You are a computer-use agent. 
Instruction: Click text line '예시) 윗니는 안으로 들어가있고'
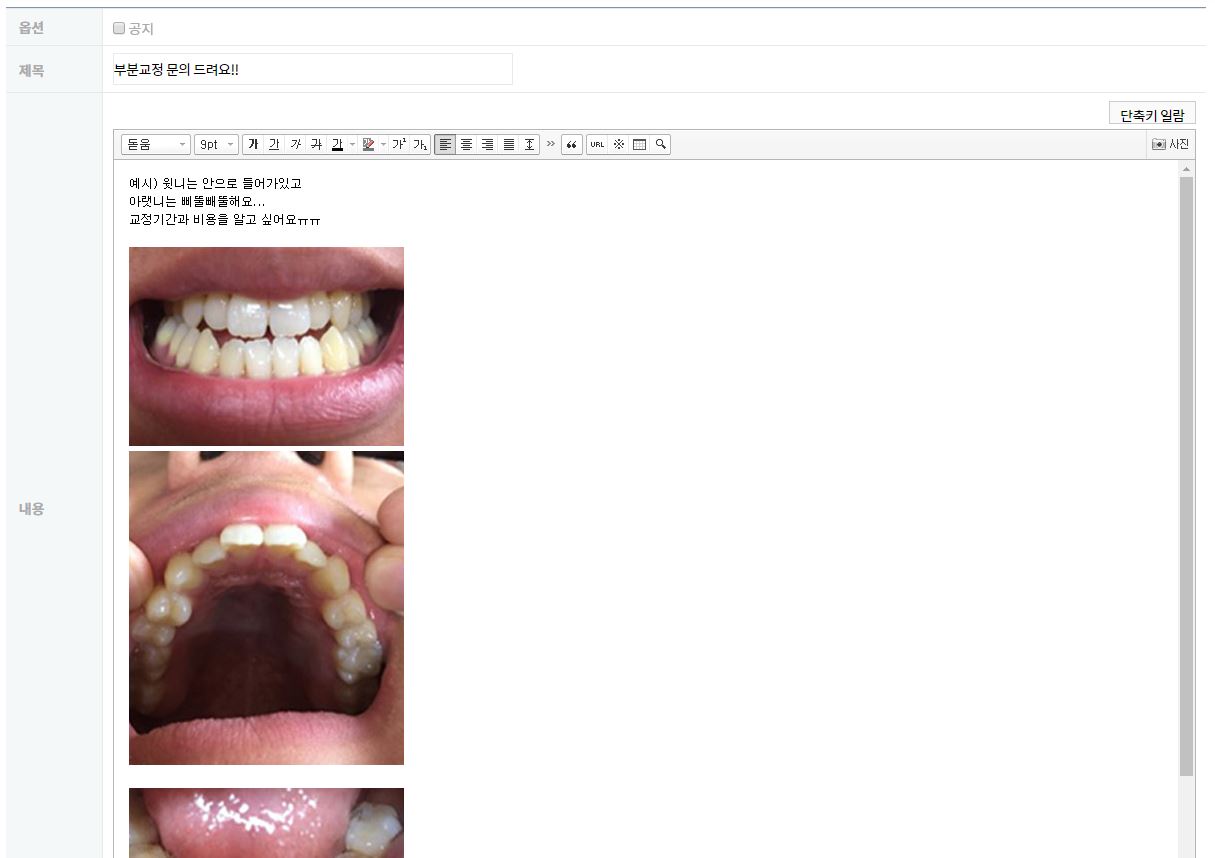click(215, 184)
